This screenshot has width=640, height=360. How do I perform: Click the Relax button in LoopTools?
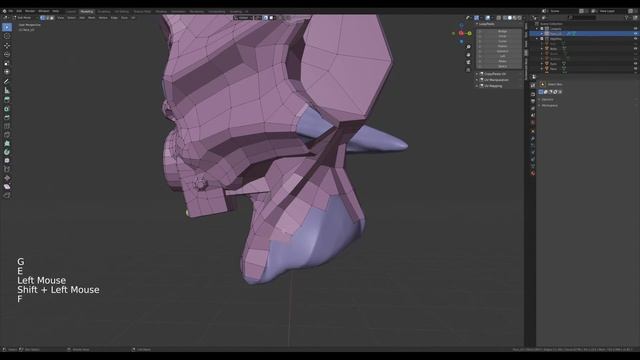(x=502, y=61)
